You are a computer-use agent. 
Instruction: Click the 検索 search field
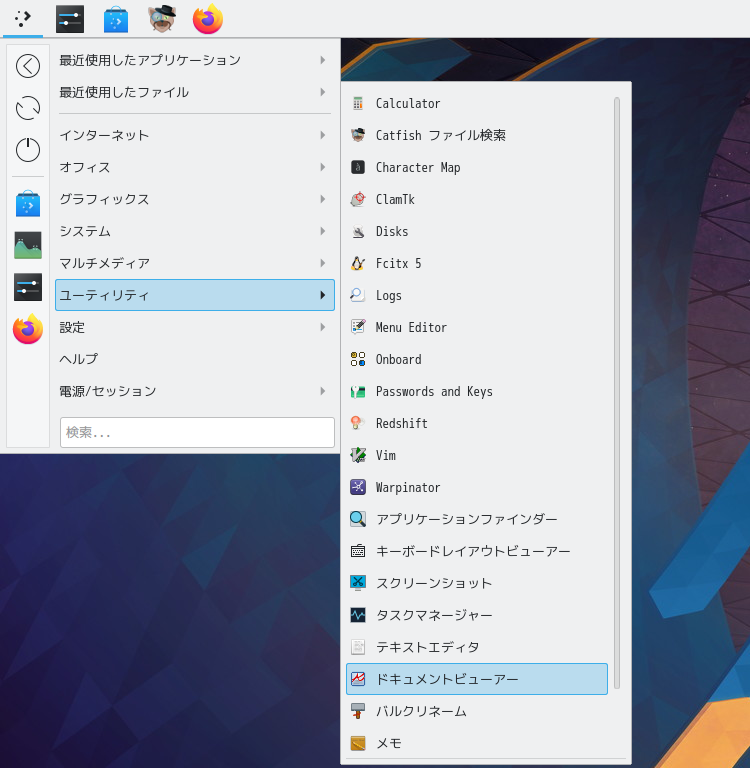coord(197,432)
